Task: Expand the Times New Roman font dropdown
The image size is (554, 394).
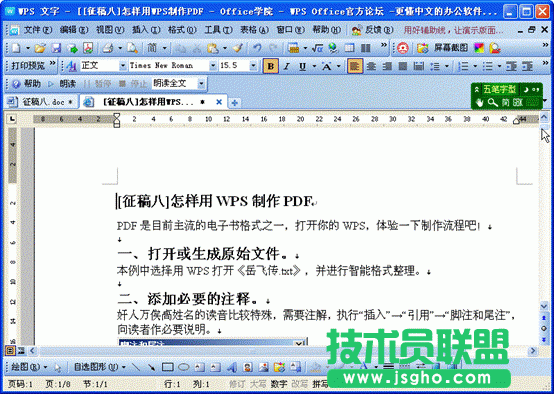Action: [x=213, y=66]
